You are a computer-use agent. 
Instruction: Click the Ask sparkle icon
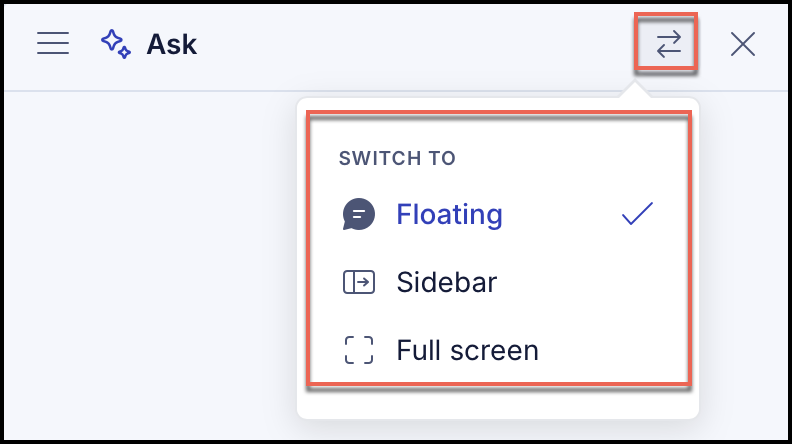116,44
